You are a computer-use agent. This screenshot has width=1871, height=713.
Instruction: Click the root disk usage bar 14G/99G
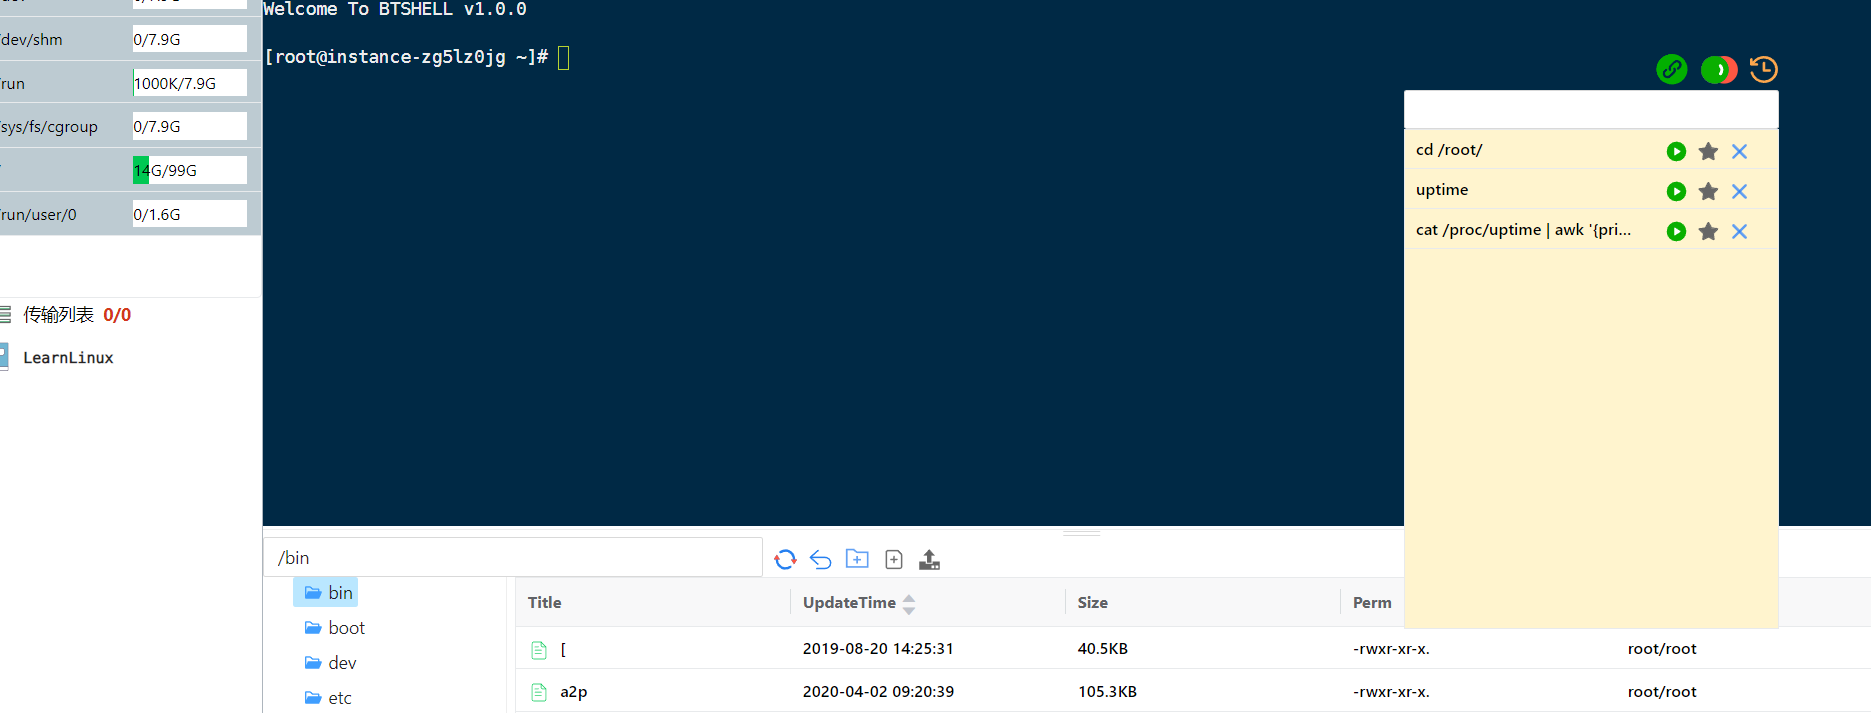[x=189, y=170]
